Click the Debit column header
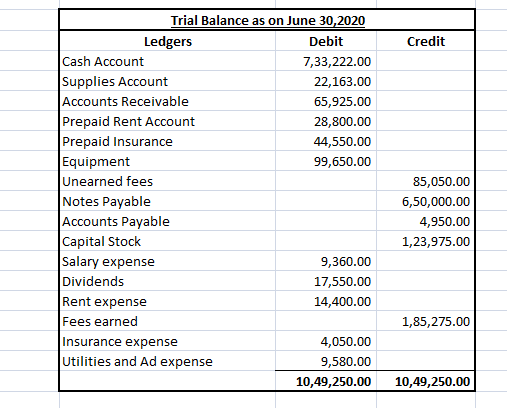The width and height of the screenshot is (507, 408). tap(326, 41)
